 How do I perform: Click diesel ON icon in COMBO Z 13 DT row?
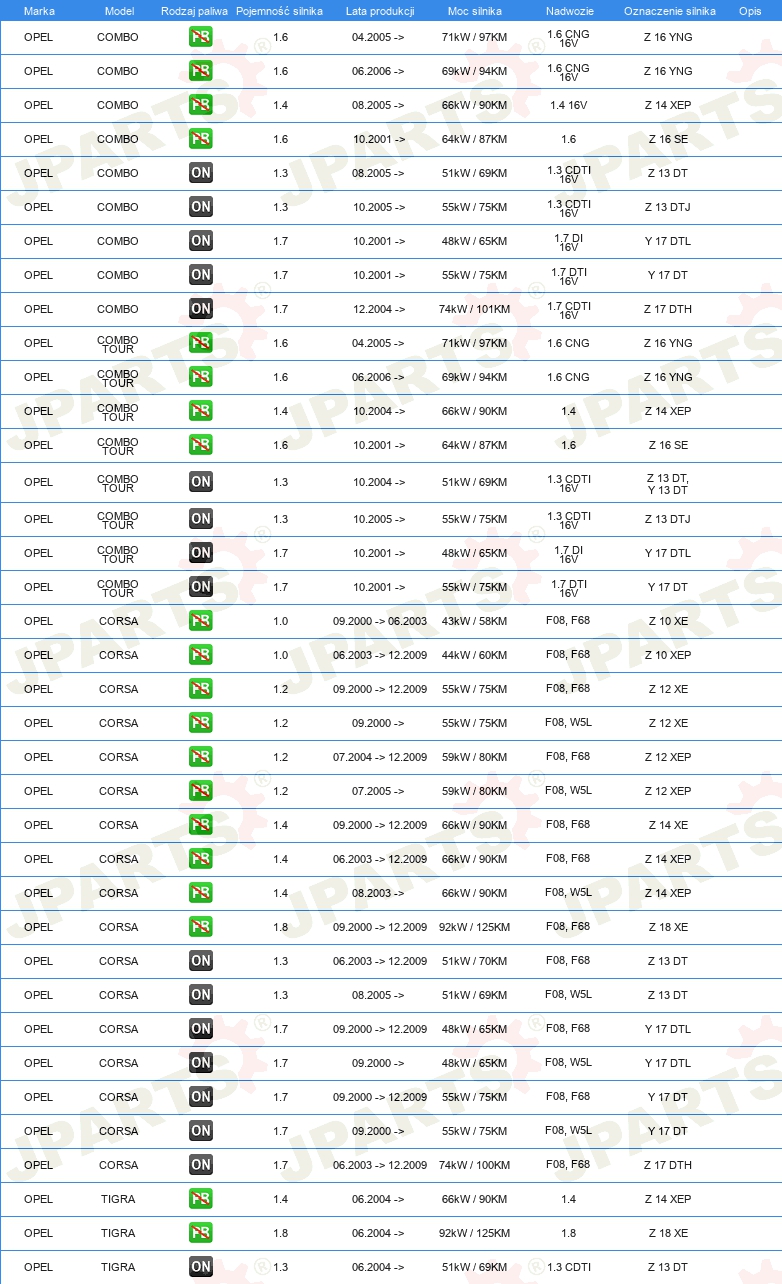click(201, 173)
